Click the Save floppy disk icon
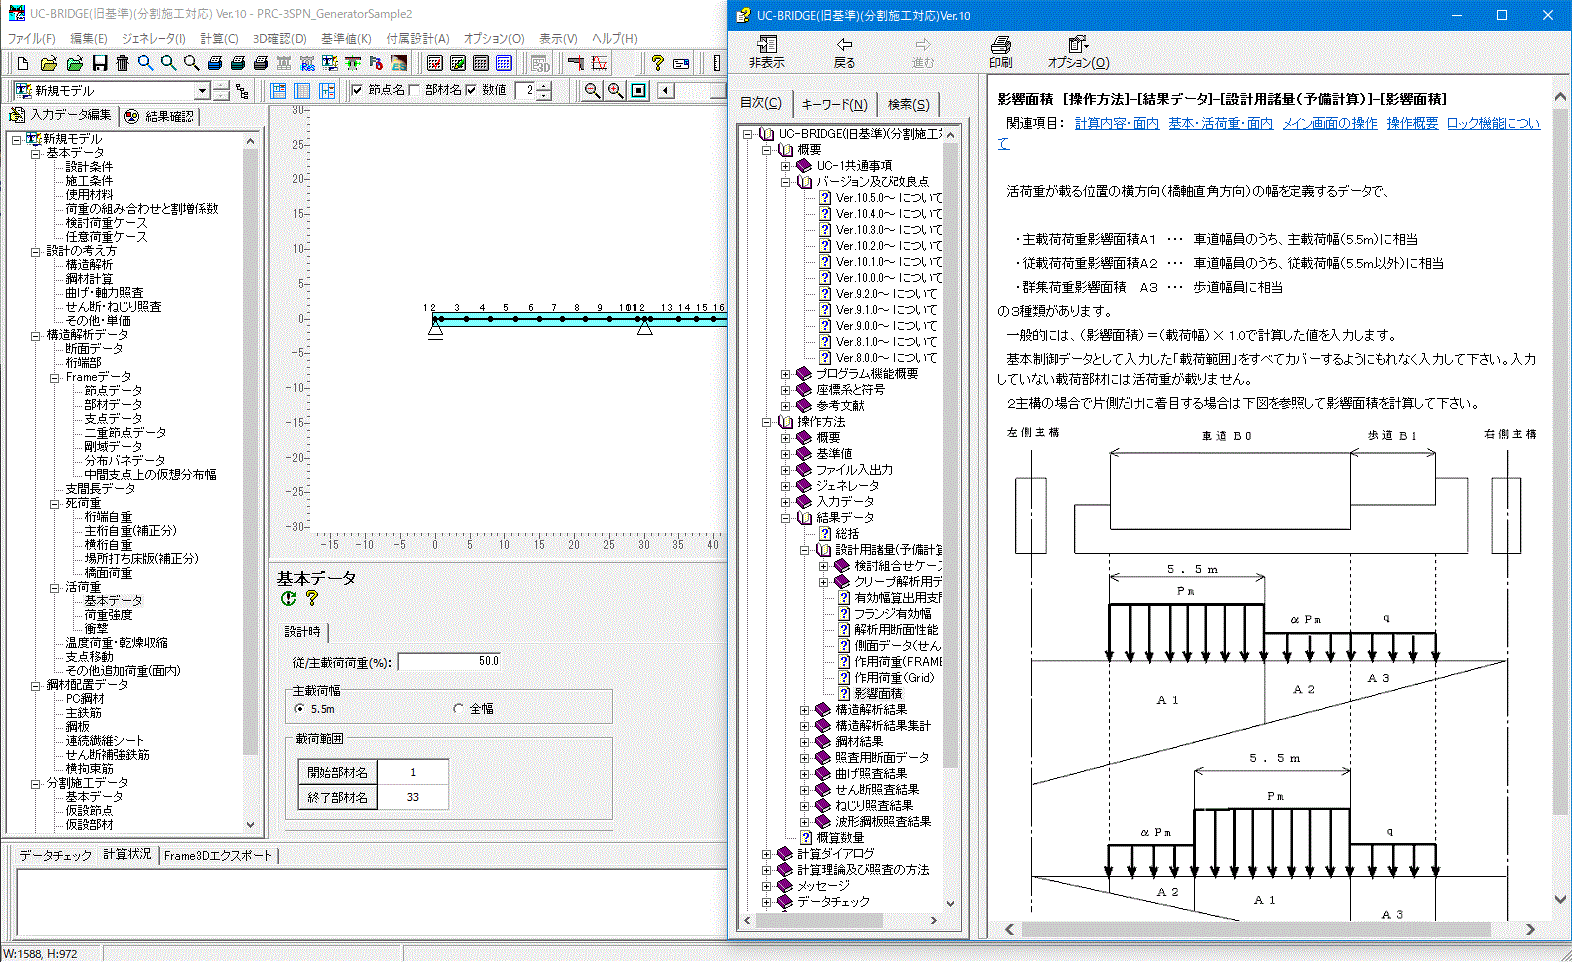The image size is (1572, 962). 99,63
